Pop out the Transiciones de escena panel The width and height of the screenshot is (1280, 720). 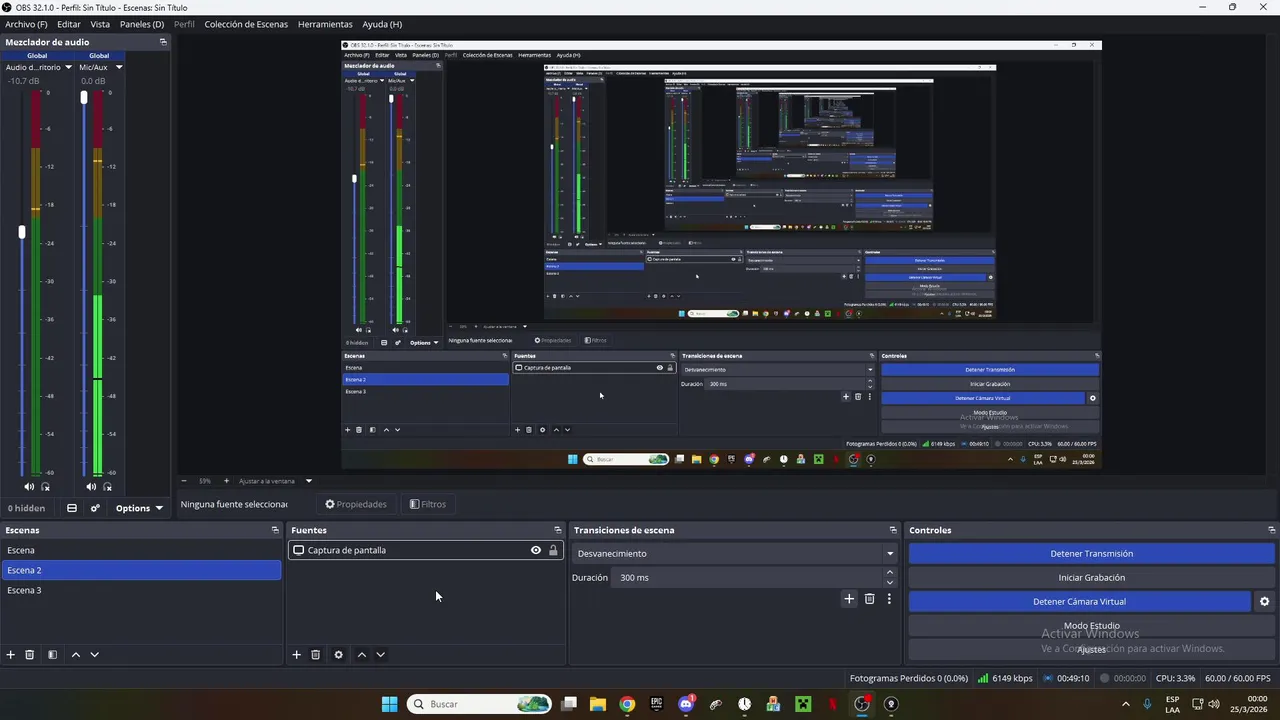pyautogui.click(x=893, y=530)
